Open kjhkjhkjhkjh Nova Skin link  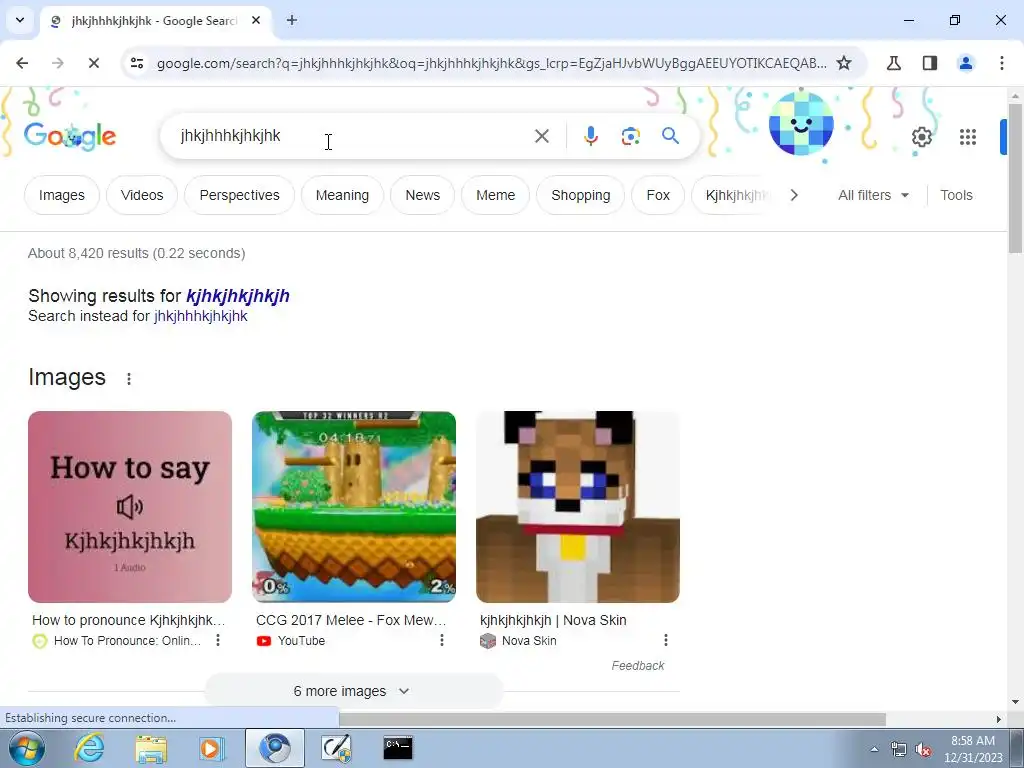(553, 620)
